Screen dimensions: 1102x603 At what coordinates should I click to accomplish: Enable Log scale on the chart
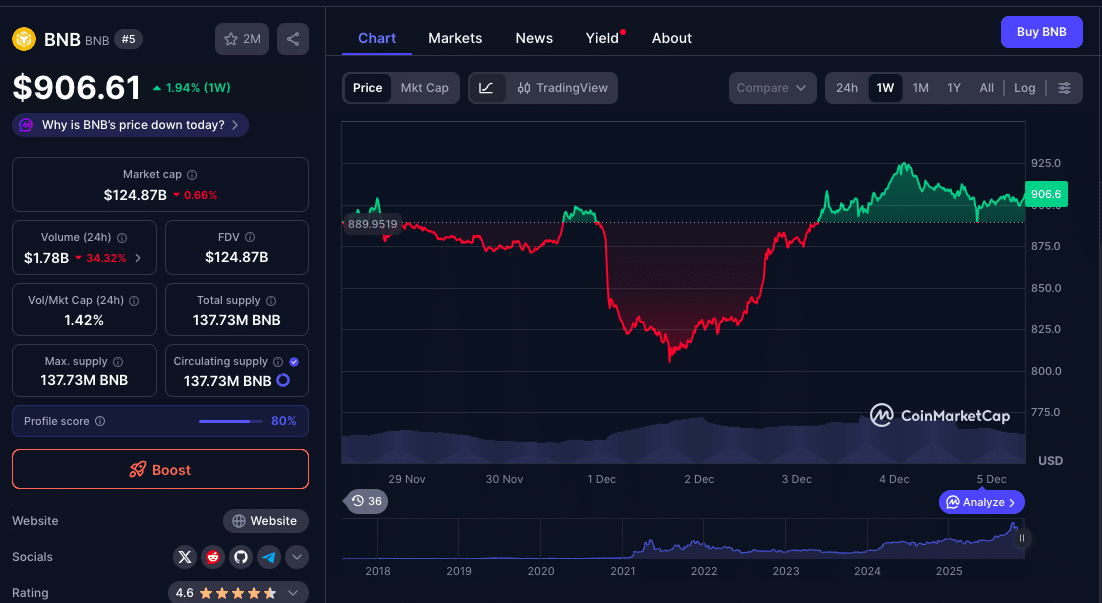[x=1024, y=88]
